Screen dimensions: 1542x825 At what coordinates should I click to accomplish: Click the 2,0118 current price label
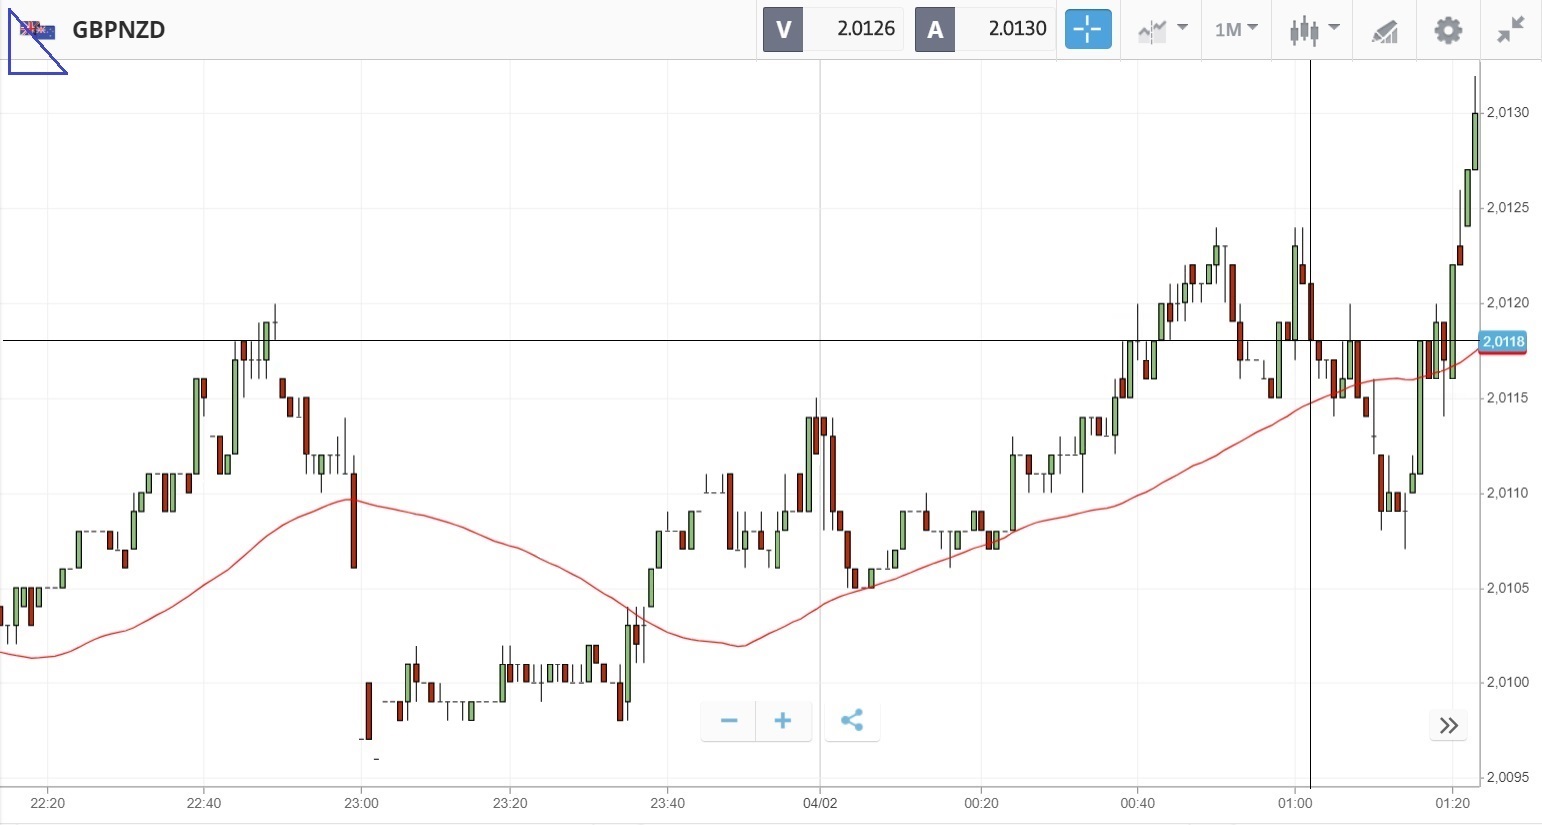[x=1503, y=342]
